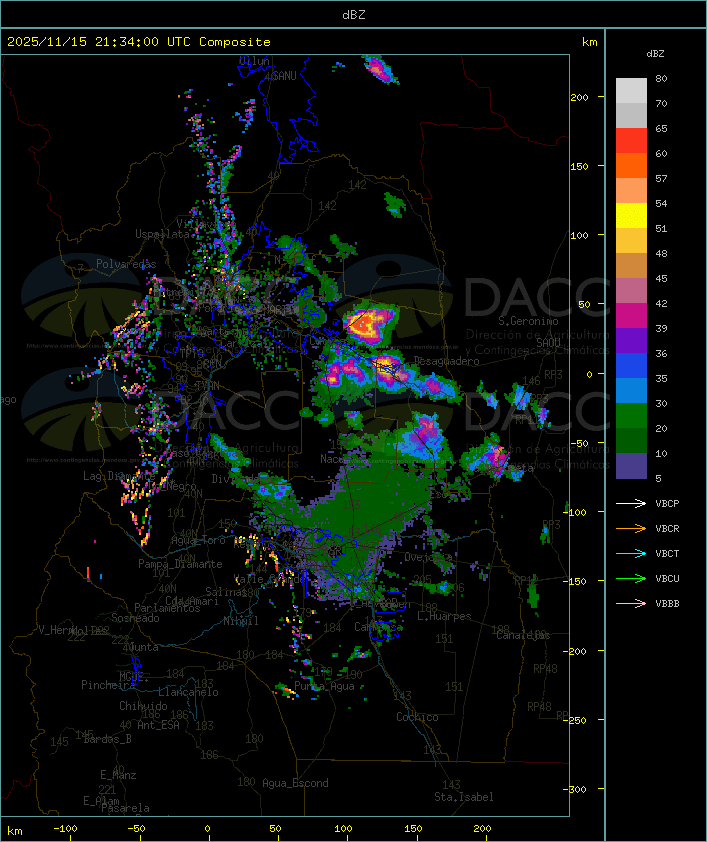
Task: Click the Canalejas map label
Action: 523,635
